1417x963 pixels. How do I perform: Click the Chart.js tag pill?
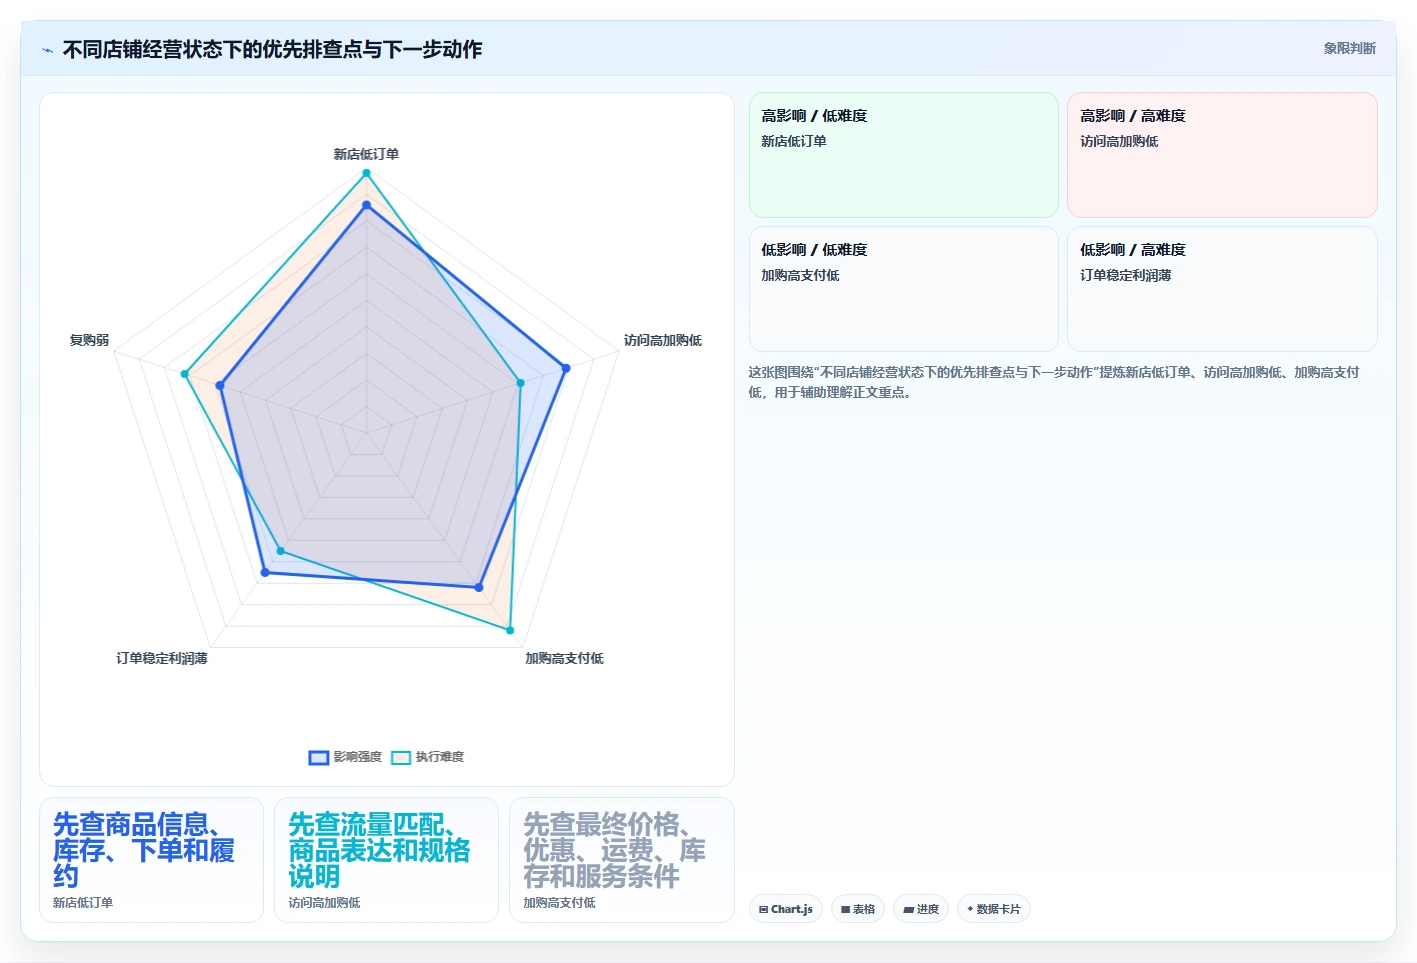pyautogui.click(x=786, y=909)
